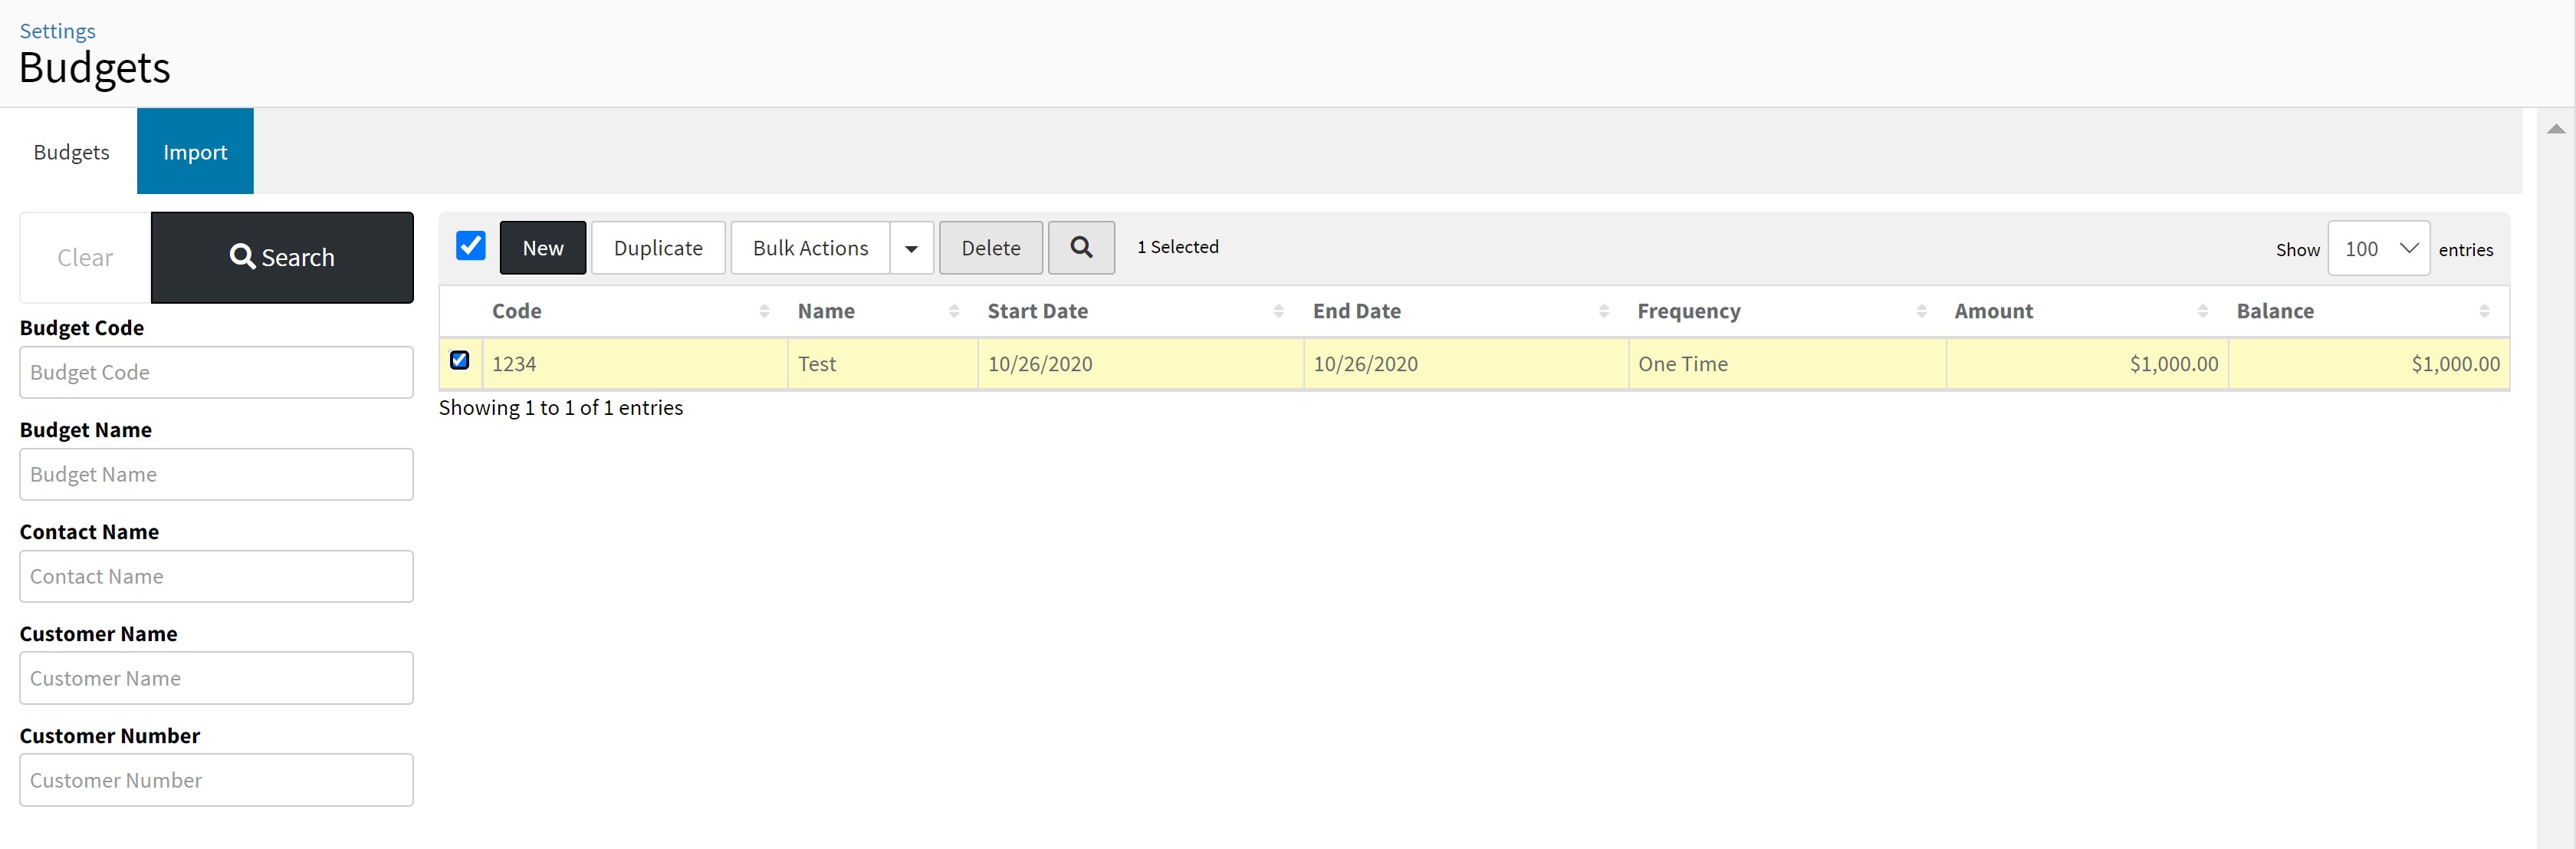Deselect the 1234 budget row checkbox
Screen dimensions: 2576x849
[459, 360]
